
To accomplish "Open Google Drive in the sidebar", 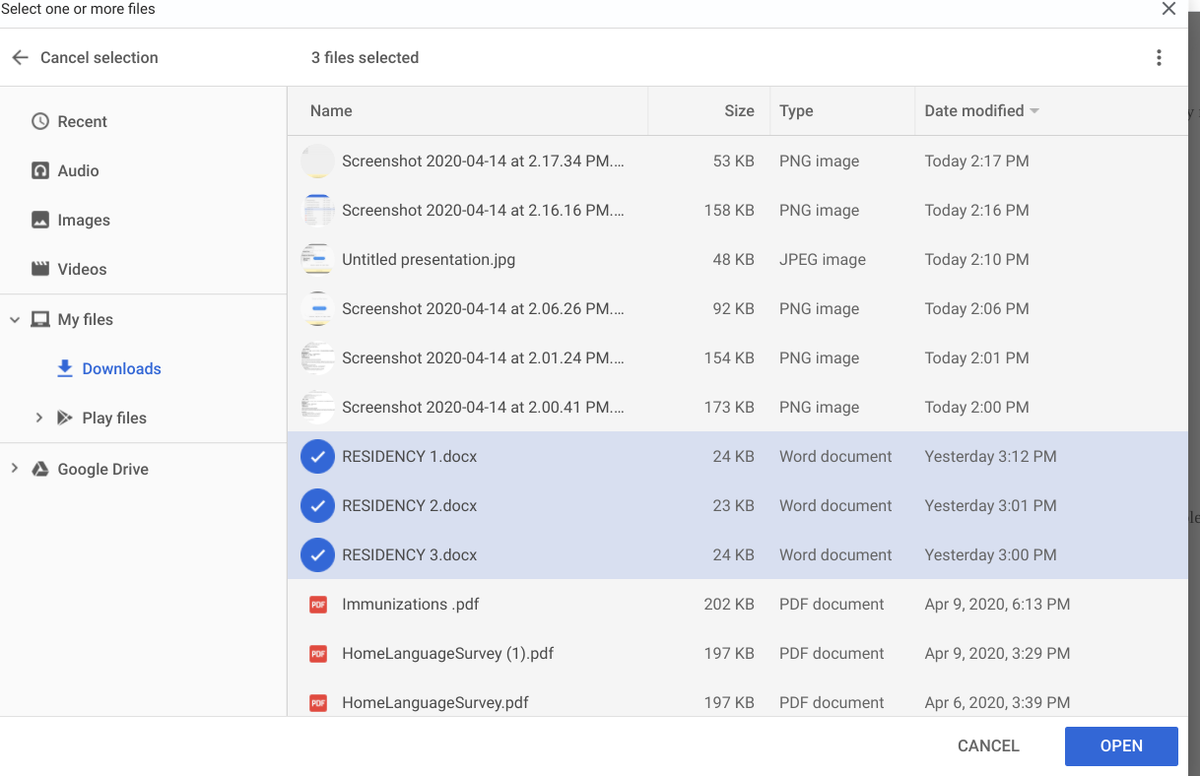I will click(103, 469).
